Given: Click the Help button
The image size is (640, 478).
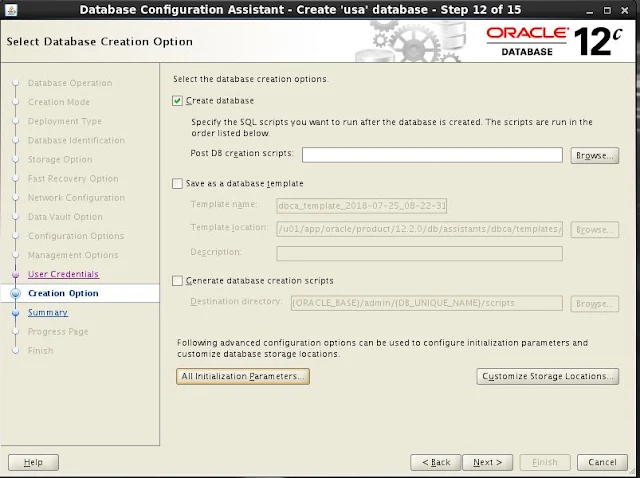Looking at the screenshot, I should [33, 462].
